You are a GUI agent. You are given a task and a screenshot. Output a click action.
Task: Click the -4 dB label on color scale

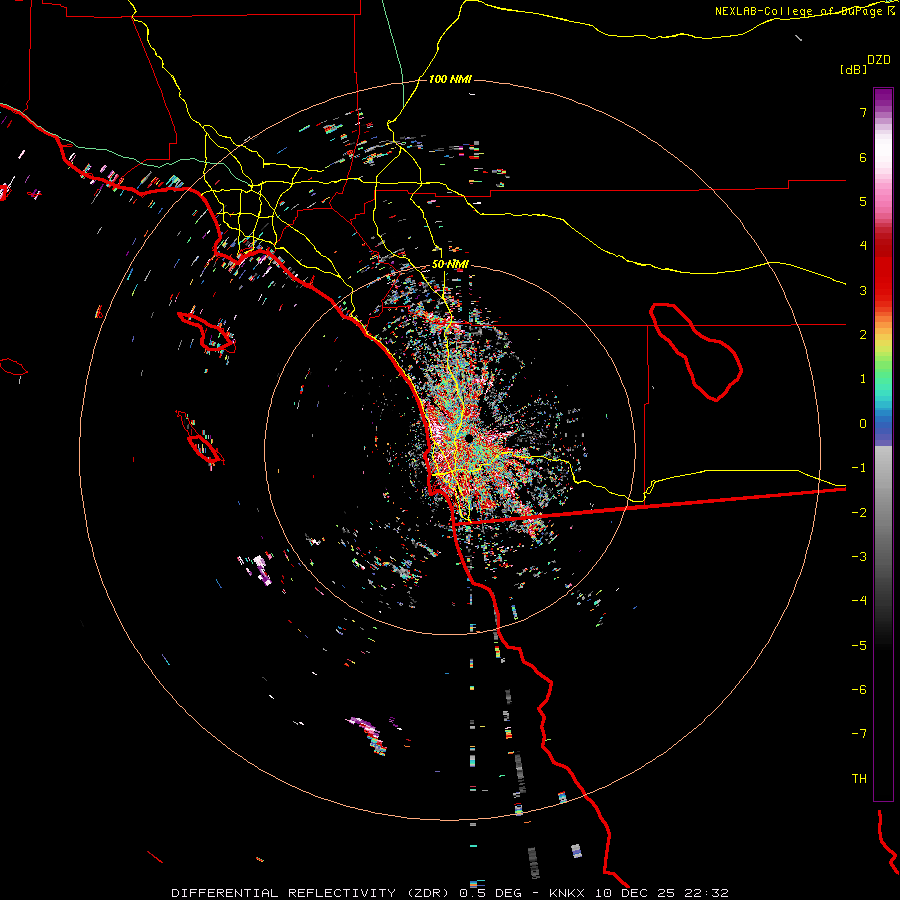click(x=859, y=601)
